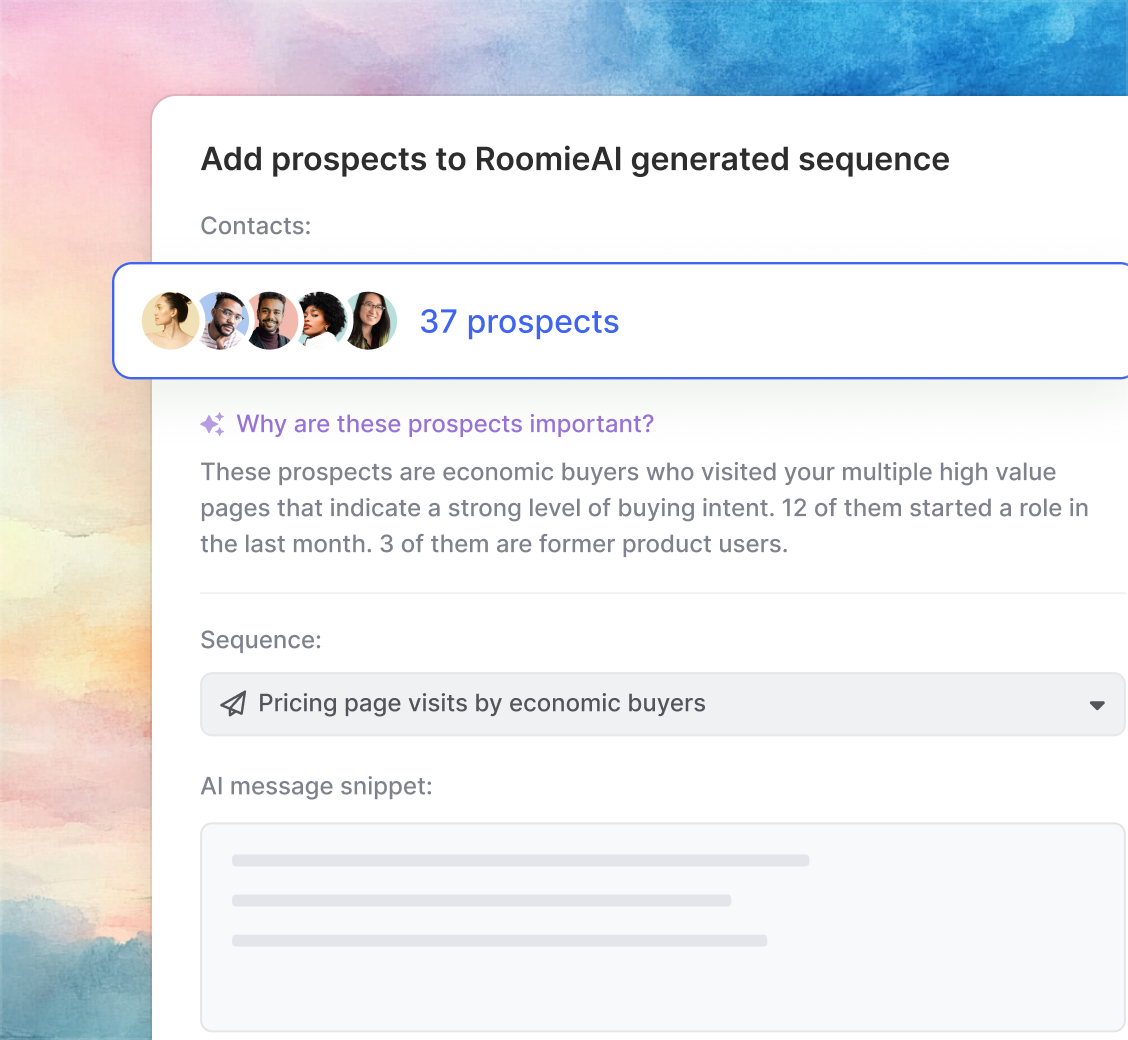Select the last avatar, woman with glasses
Viewport: 1128px width, 1040px height.
pyautogui.click(x=371, y=321)
